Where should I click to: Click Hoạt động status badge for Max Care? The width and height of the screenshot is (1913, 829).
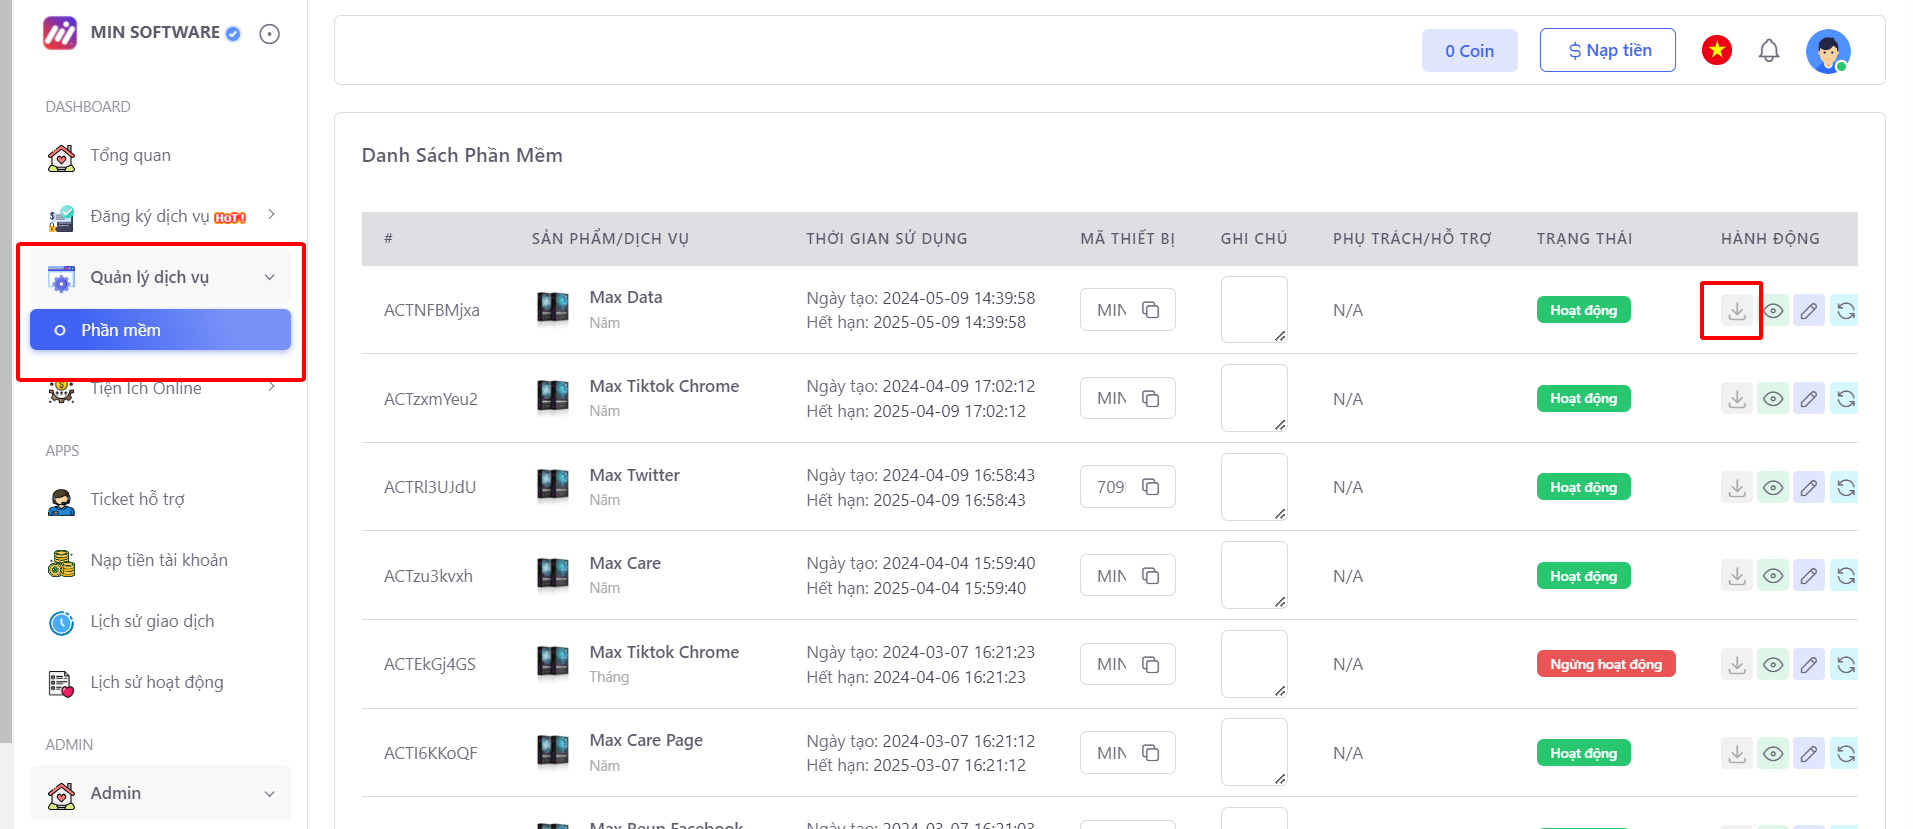(1584, 576)
